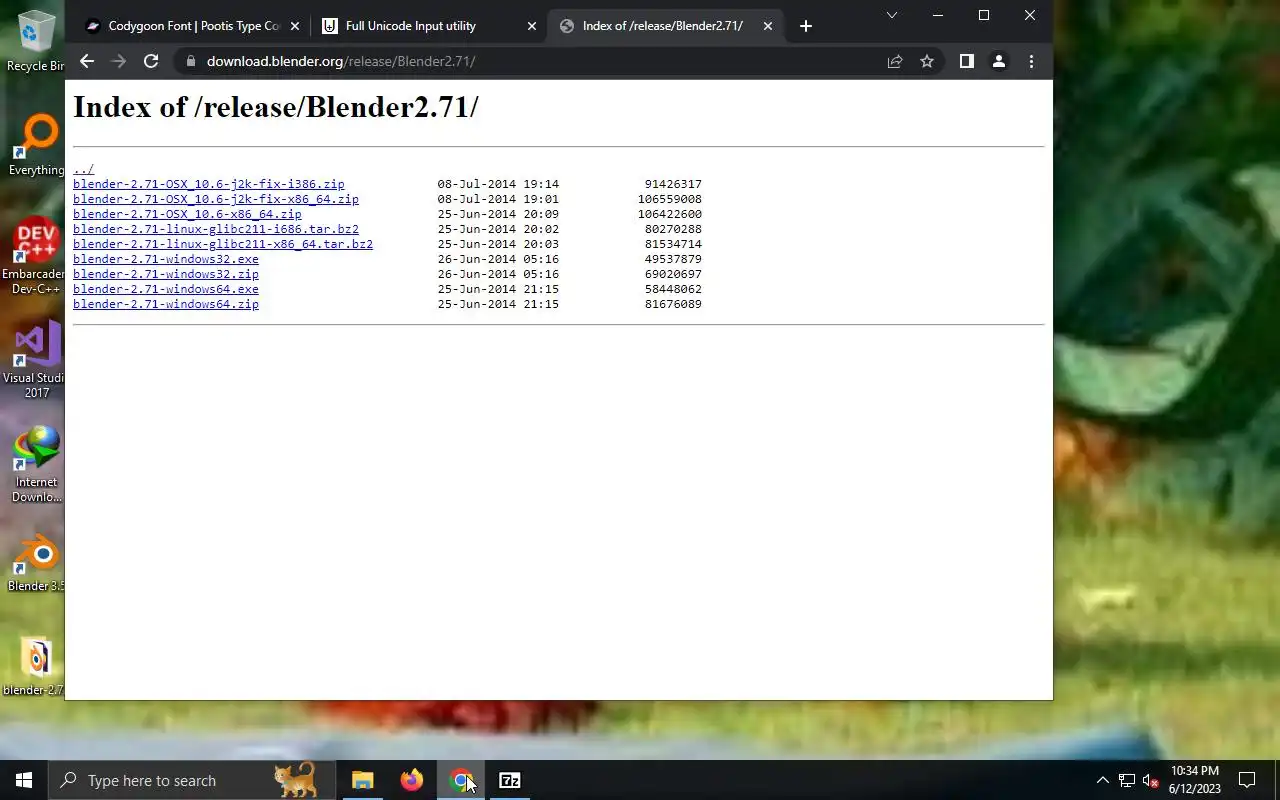Switch to Codygoon Font tab

pos(191,26)
